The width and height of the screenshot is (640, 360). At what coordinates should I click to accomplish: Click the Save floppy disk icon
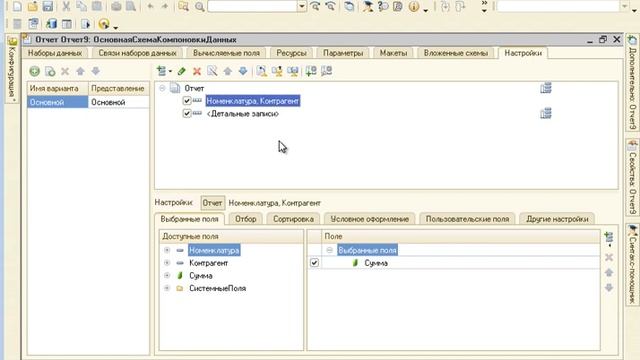pos(47,6)
